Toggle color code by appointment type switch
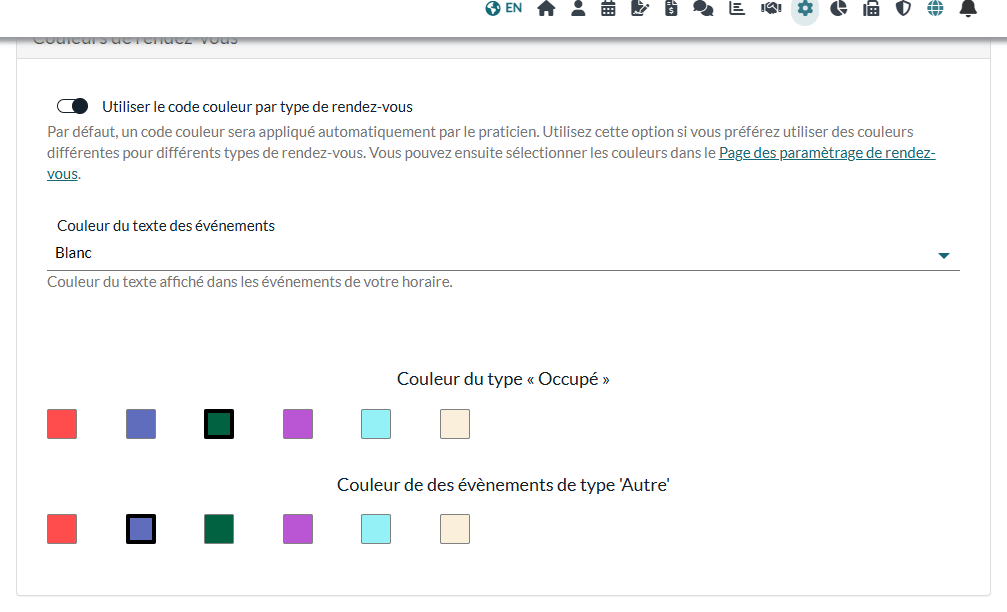The image size is (1007, 612). [73, 106]
